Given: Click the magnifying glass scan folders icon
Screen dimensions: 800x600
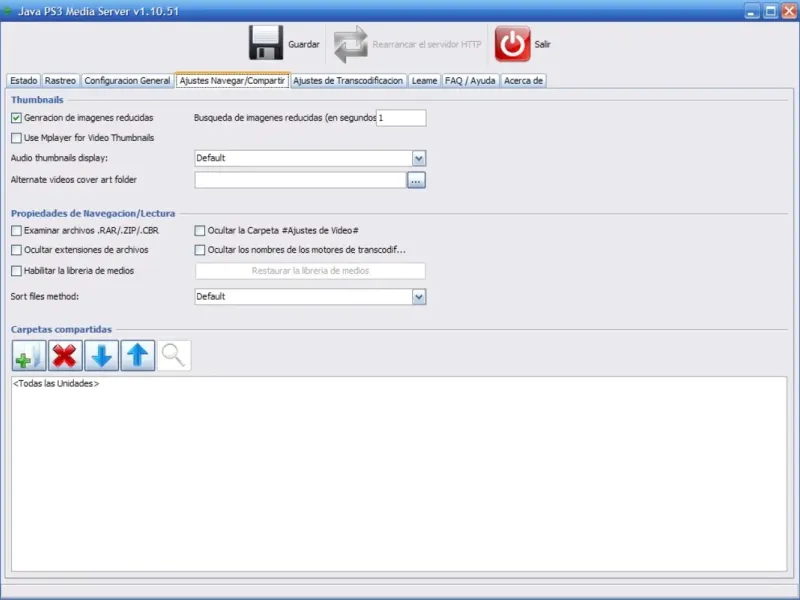Looking at the screenshot, I should point(174,356).
